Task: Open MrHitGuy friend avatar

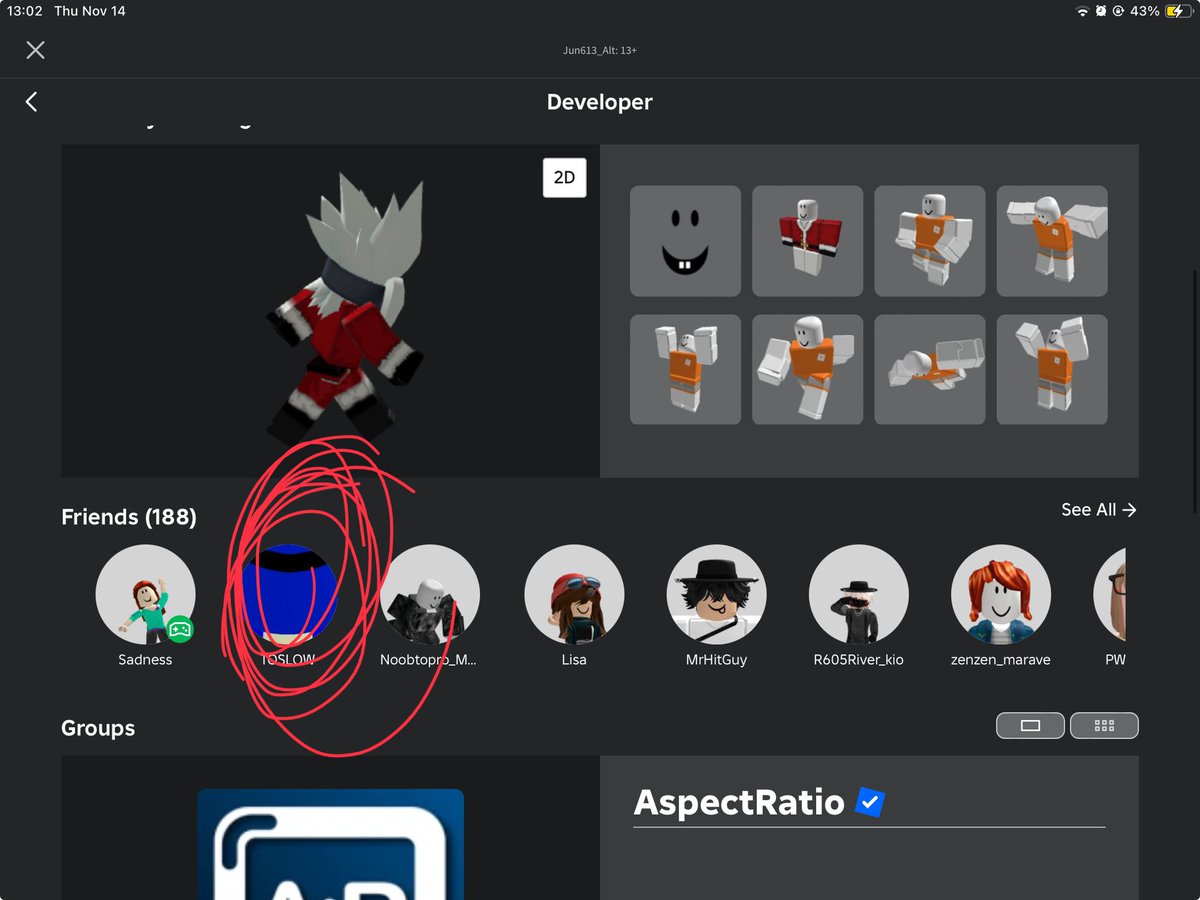Action: [716, 594]
